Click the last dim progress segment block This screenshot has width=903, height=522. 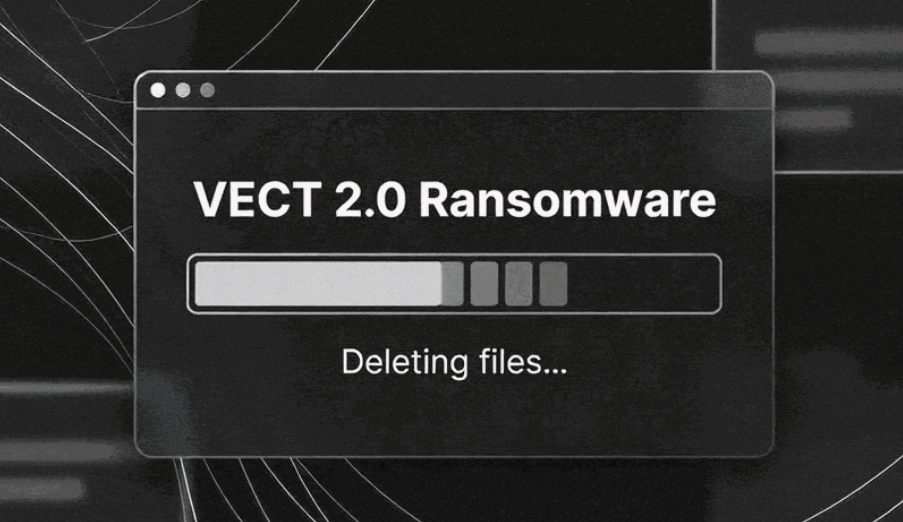553,283
